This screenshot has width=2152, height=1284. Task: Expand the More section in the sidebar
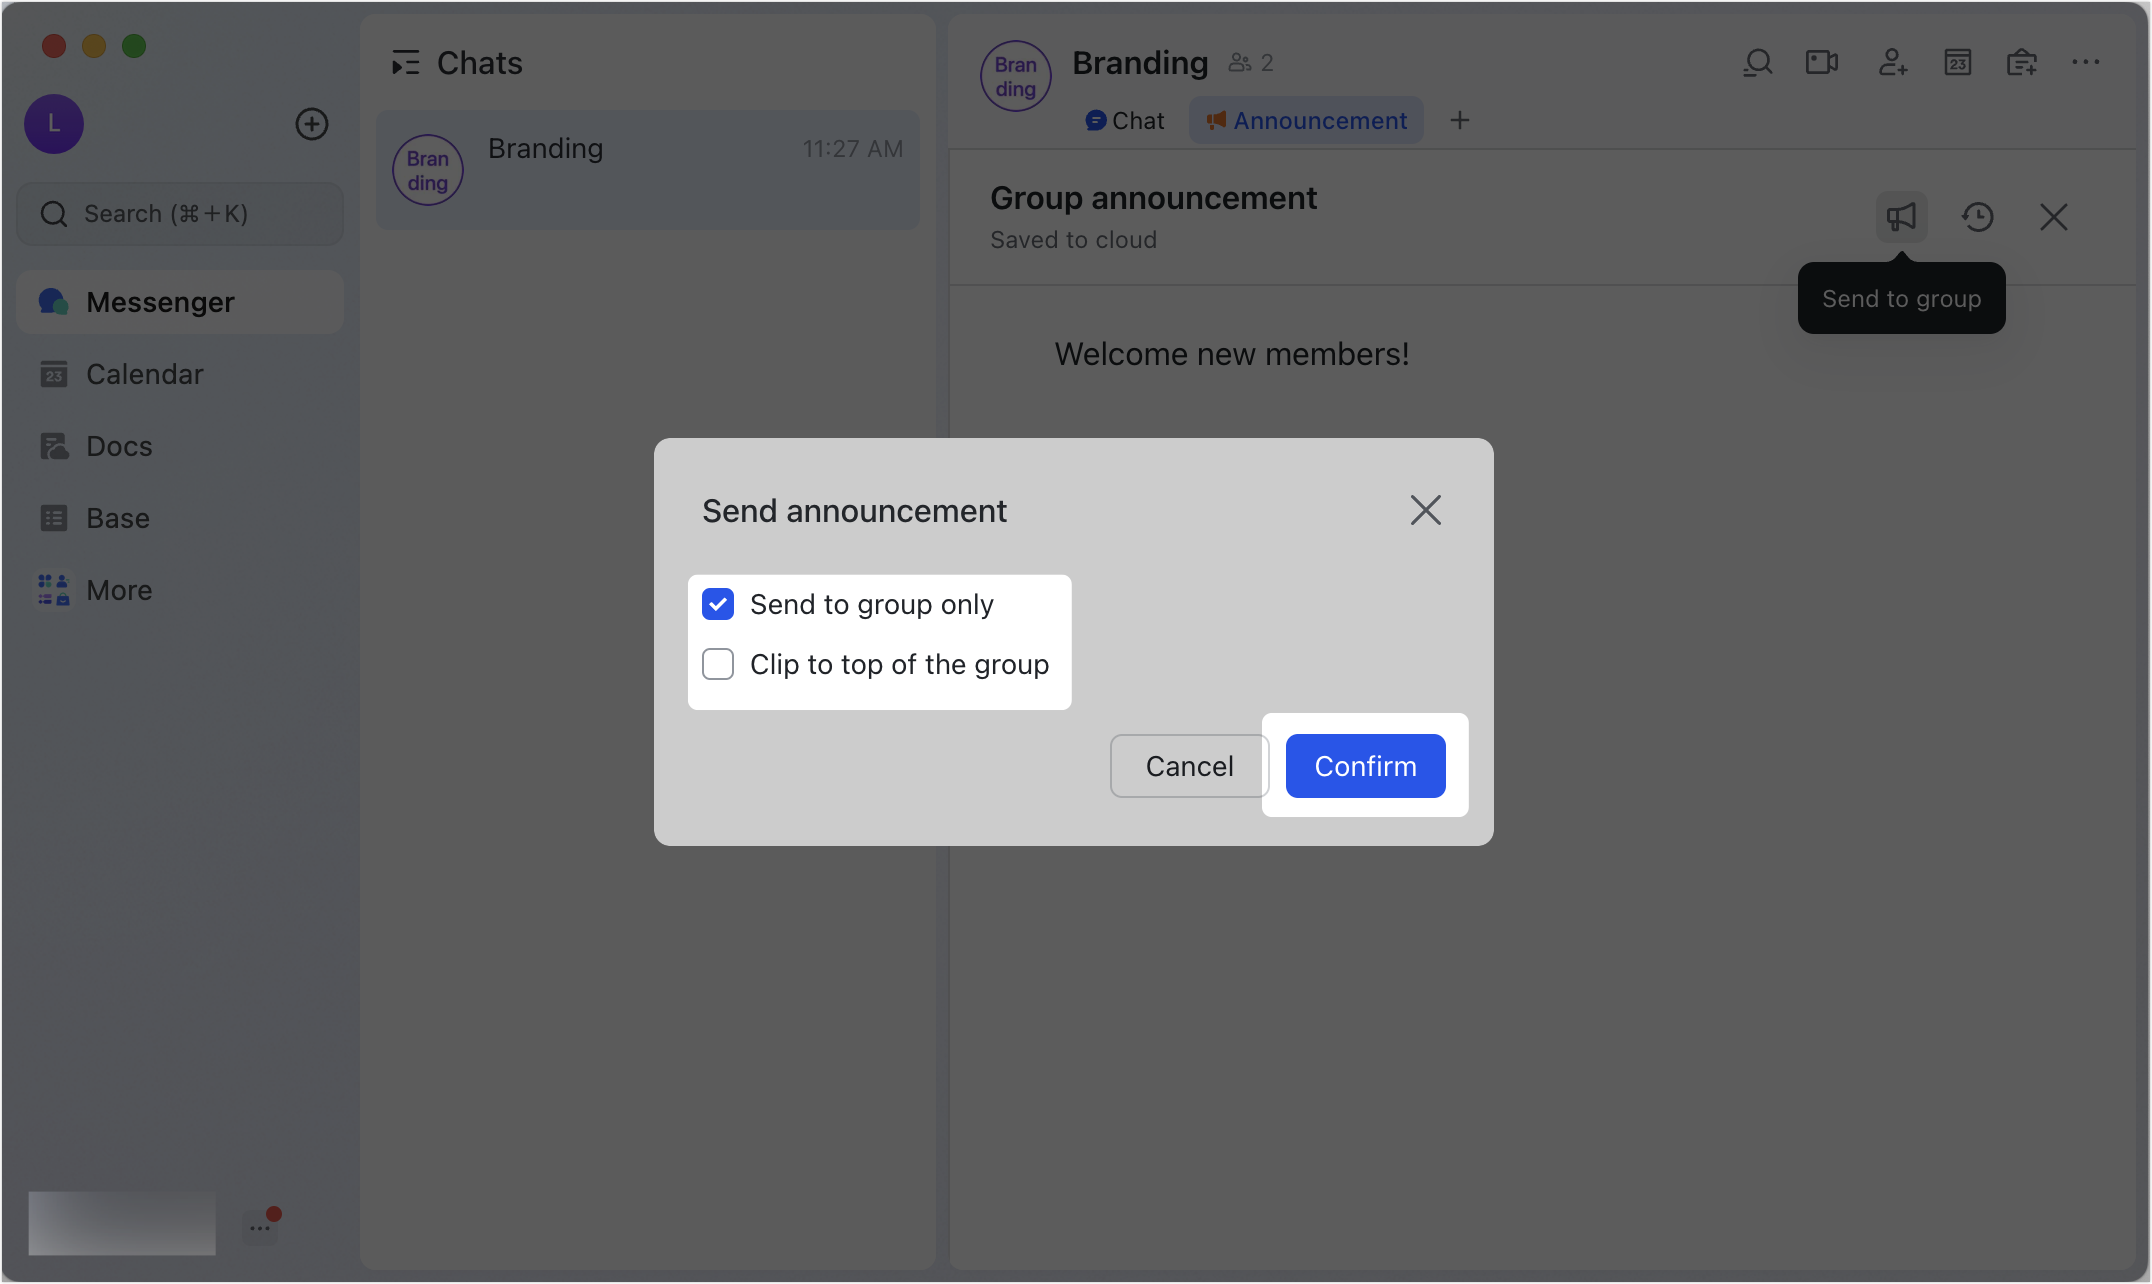tap(118, 590)
